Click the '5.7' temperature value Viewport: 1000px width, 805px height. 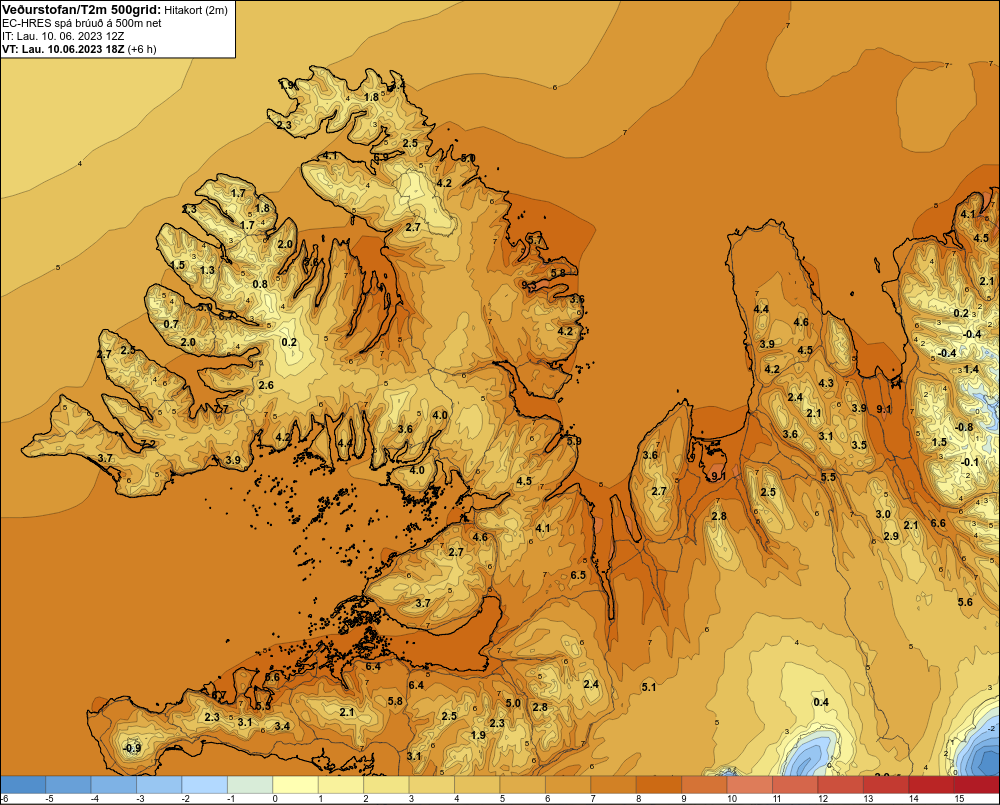tap(534, 239)
